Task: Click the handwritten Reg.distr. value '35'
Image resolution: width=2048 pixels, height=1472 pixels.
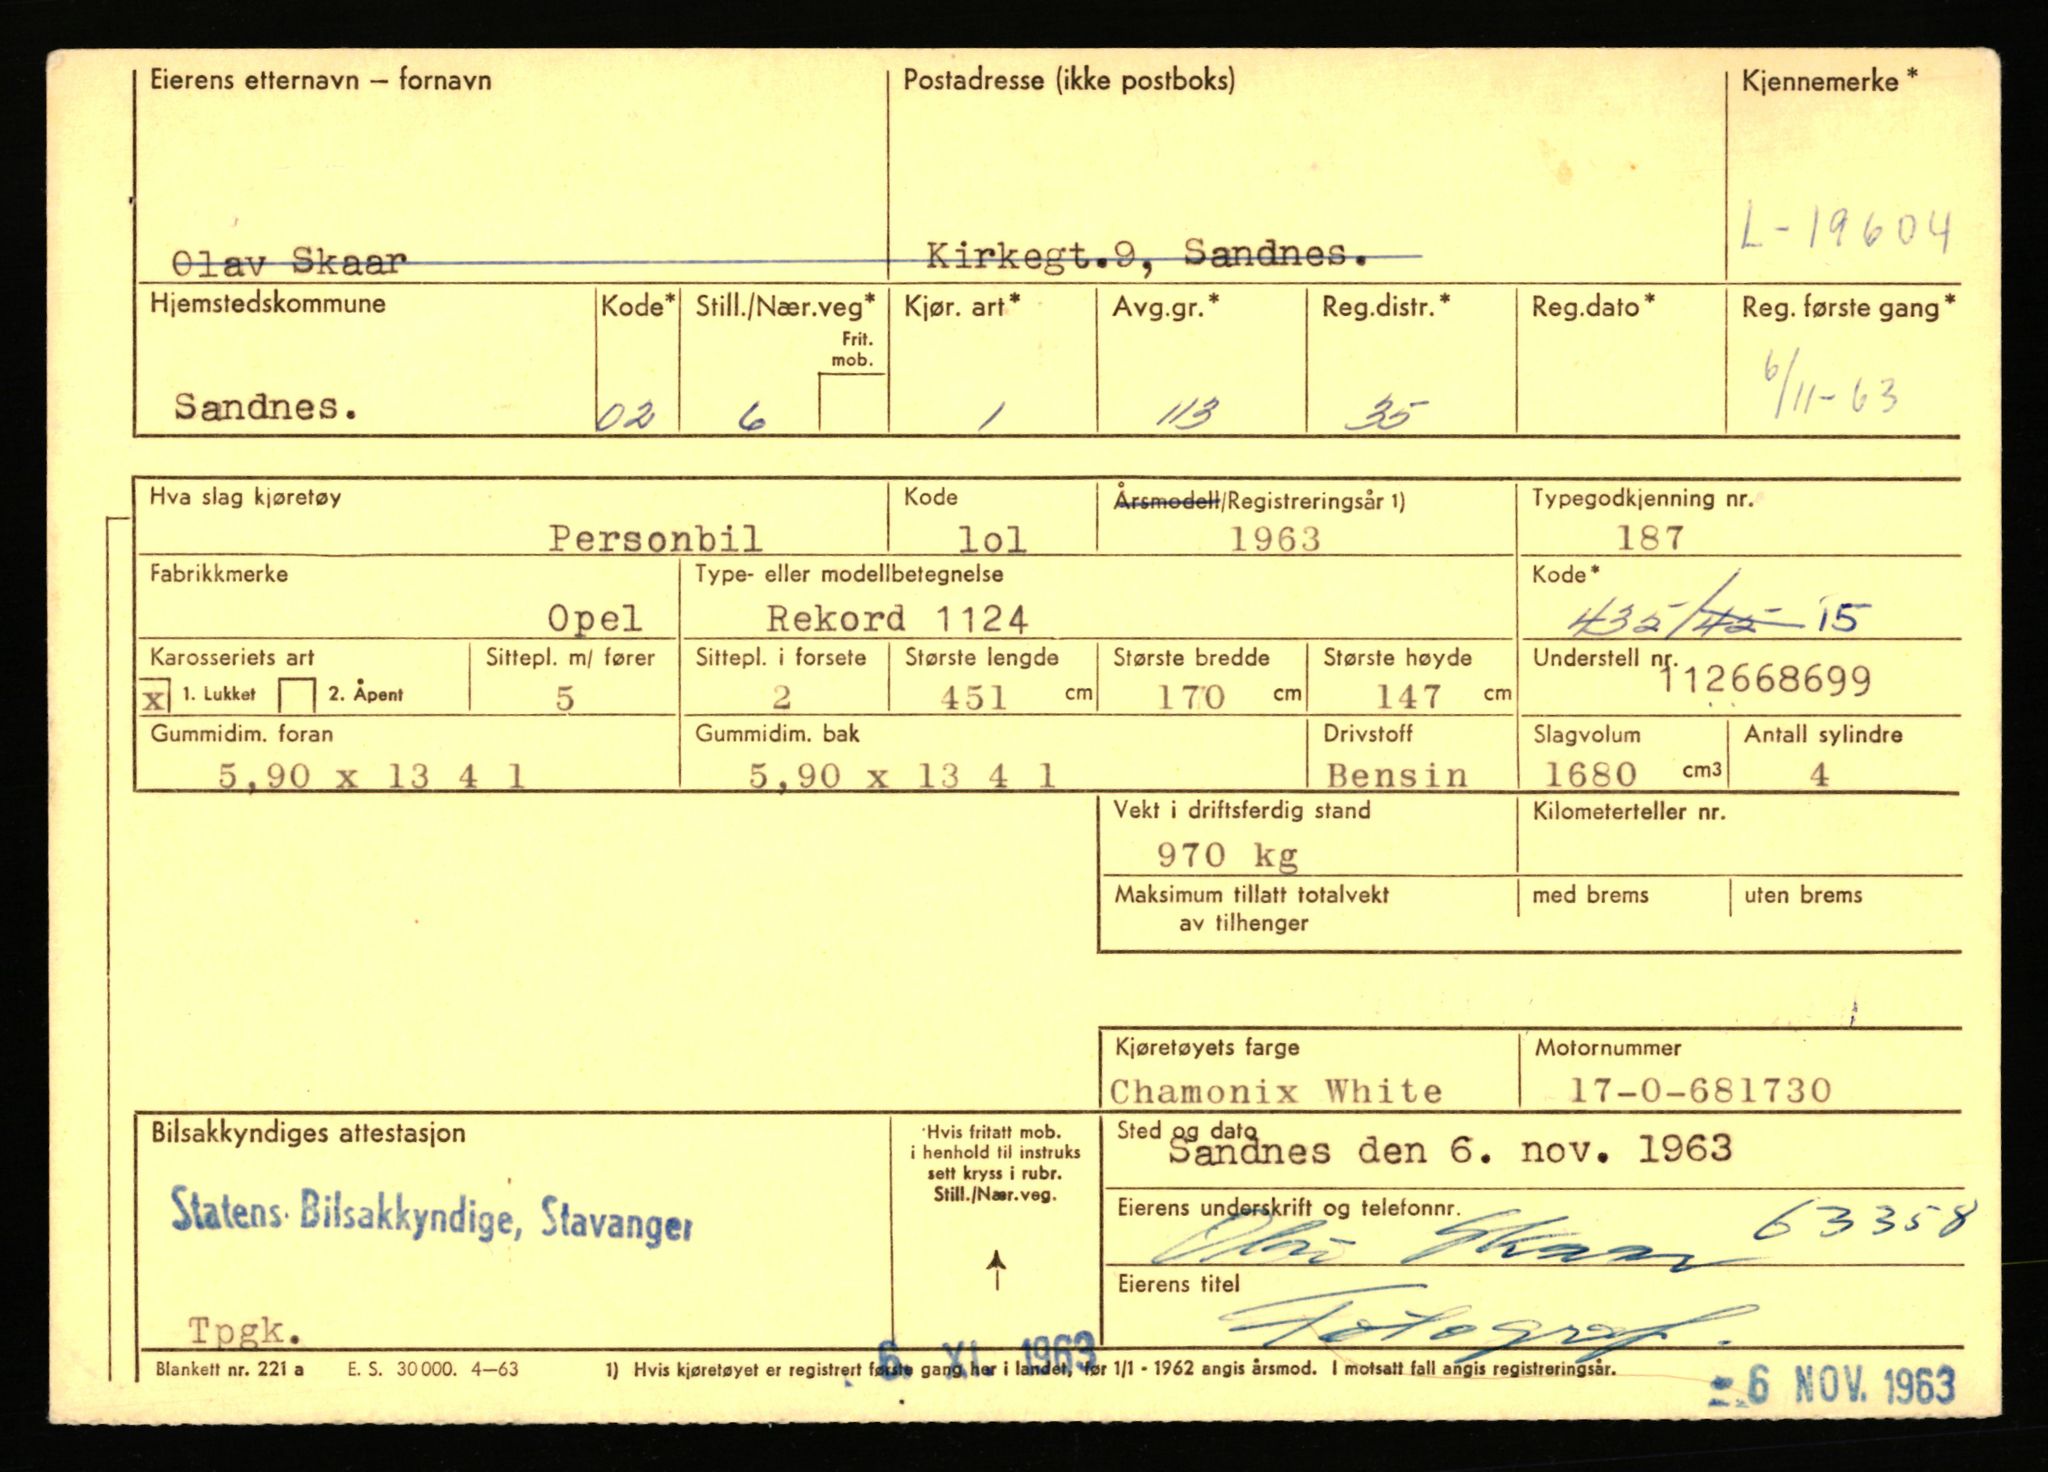Action: click(x=1382, y=412)
